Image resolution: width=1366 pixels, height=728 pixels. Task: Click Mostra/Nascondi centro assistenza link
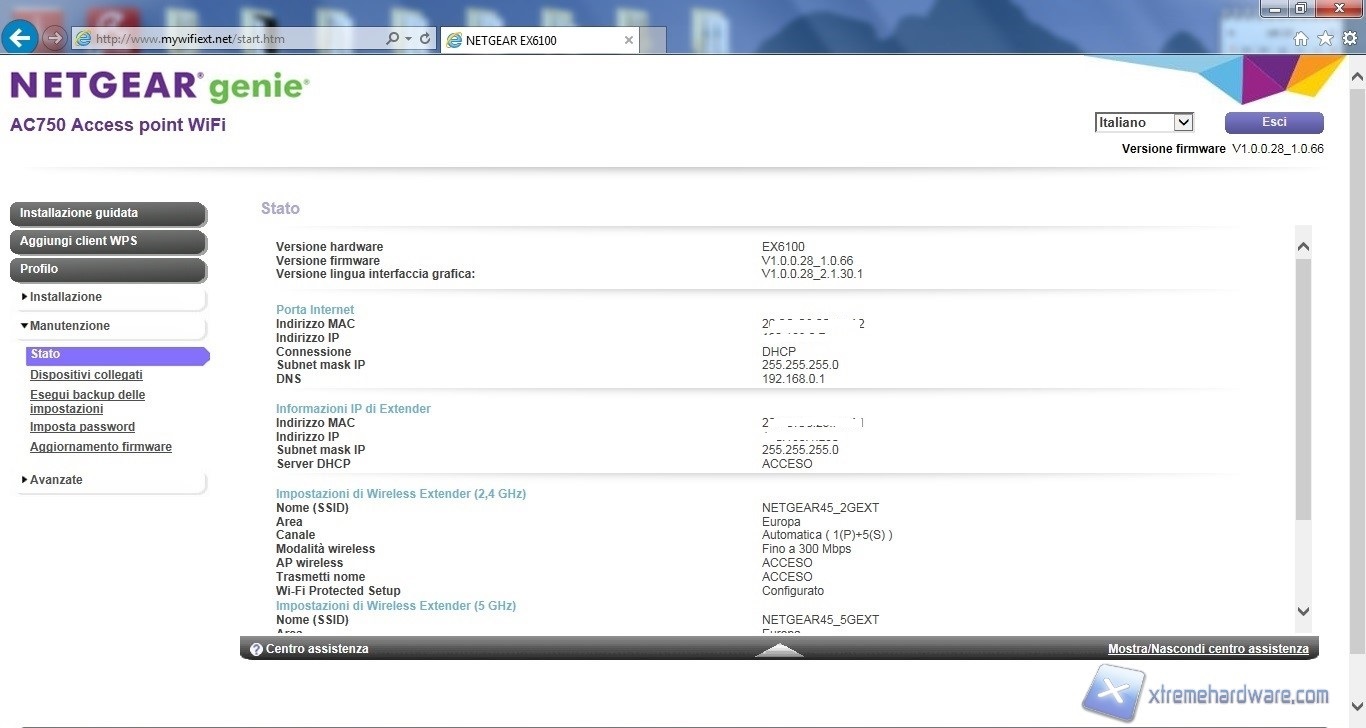click(1207, 649)
